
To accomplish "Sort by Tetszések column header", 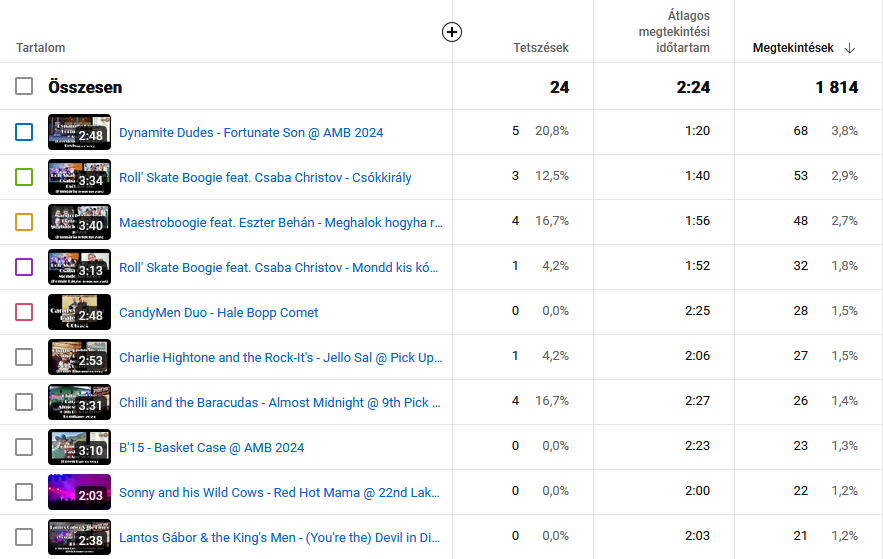I will coord(541,48).
